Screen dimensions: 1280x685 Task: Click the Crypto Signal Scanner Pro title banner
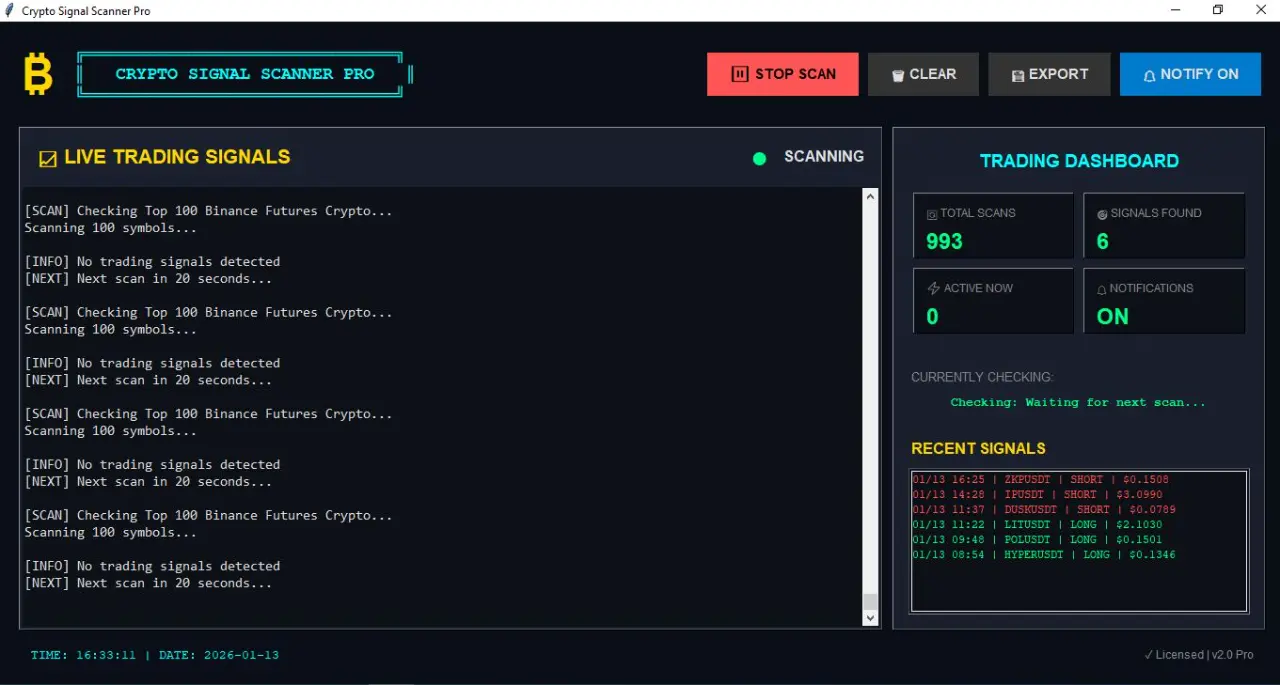tap(245, 74)
